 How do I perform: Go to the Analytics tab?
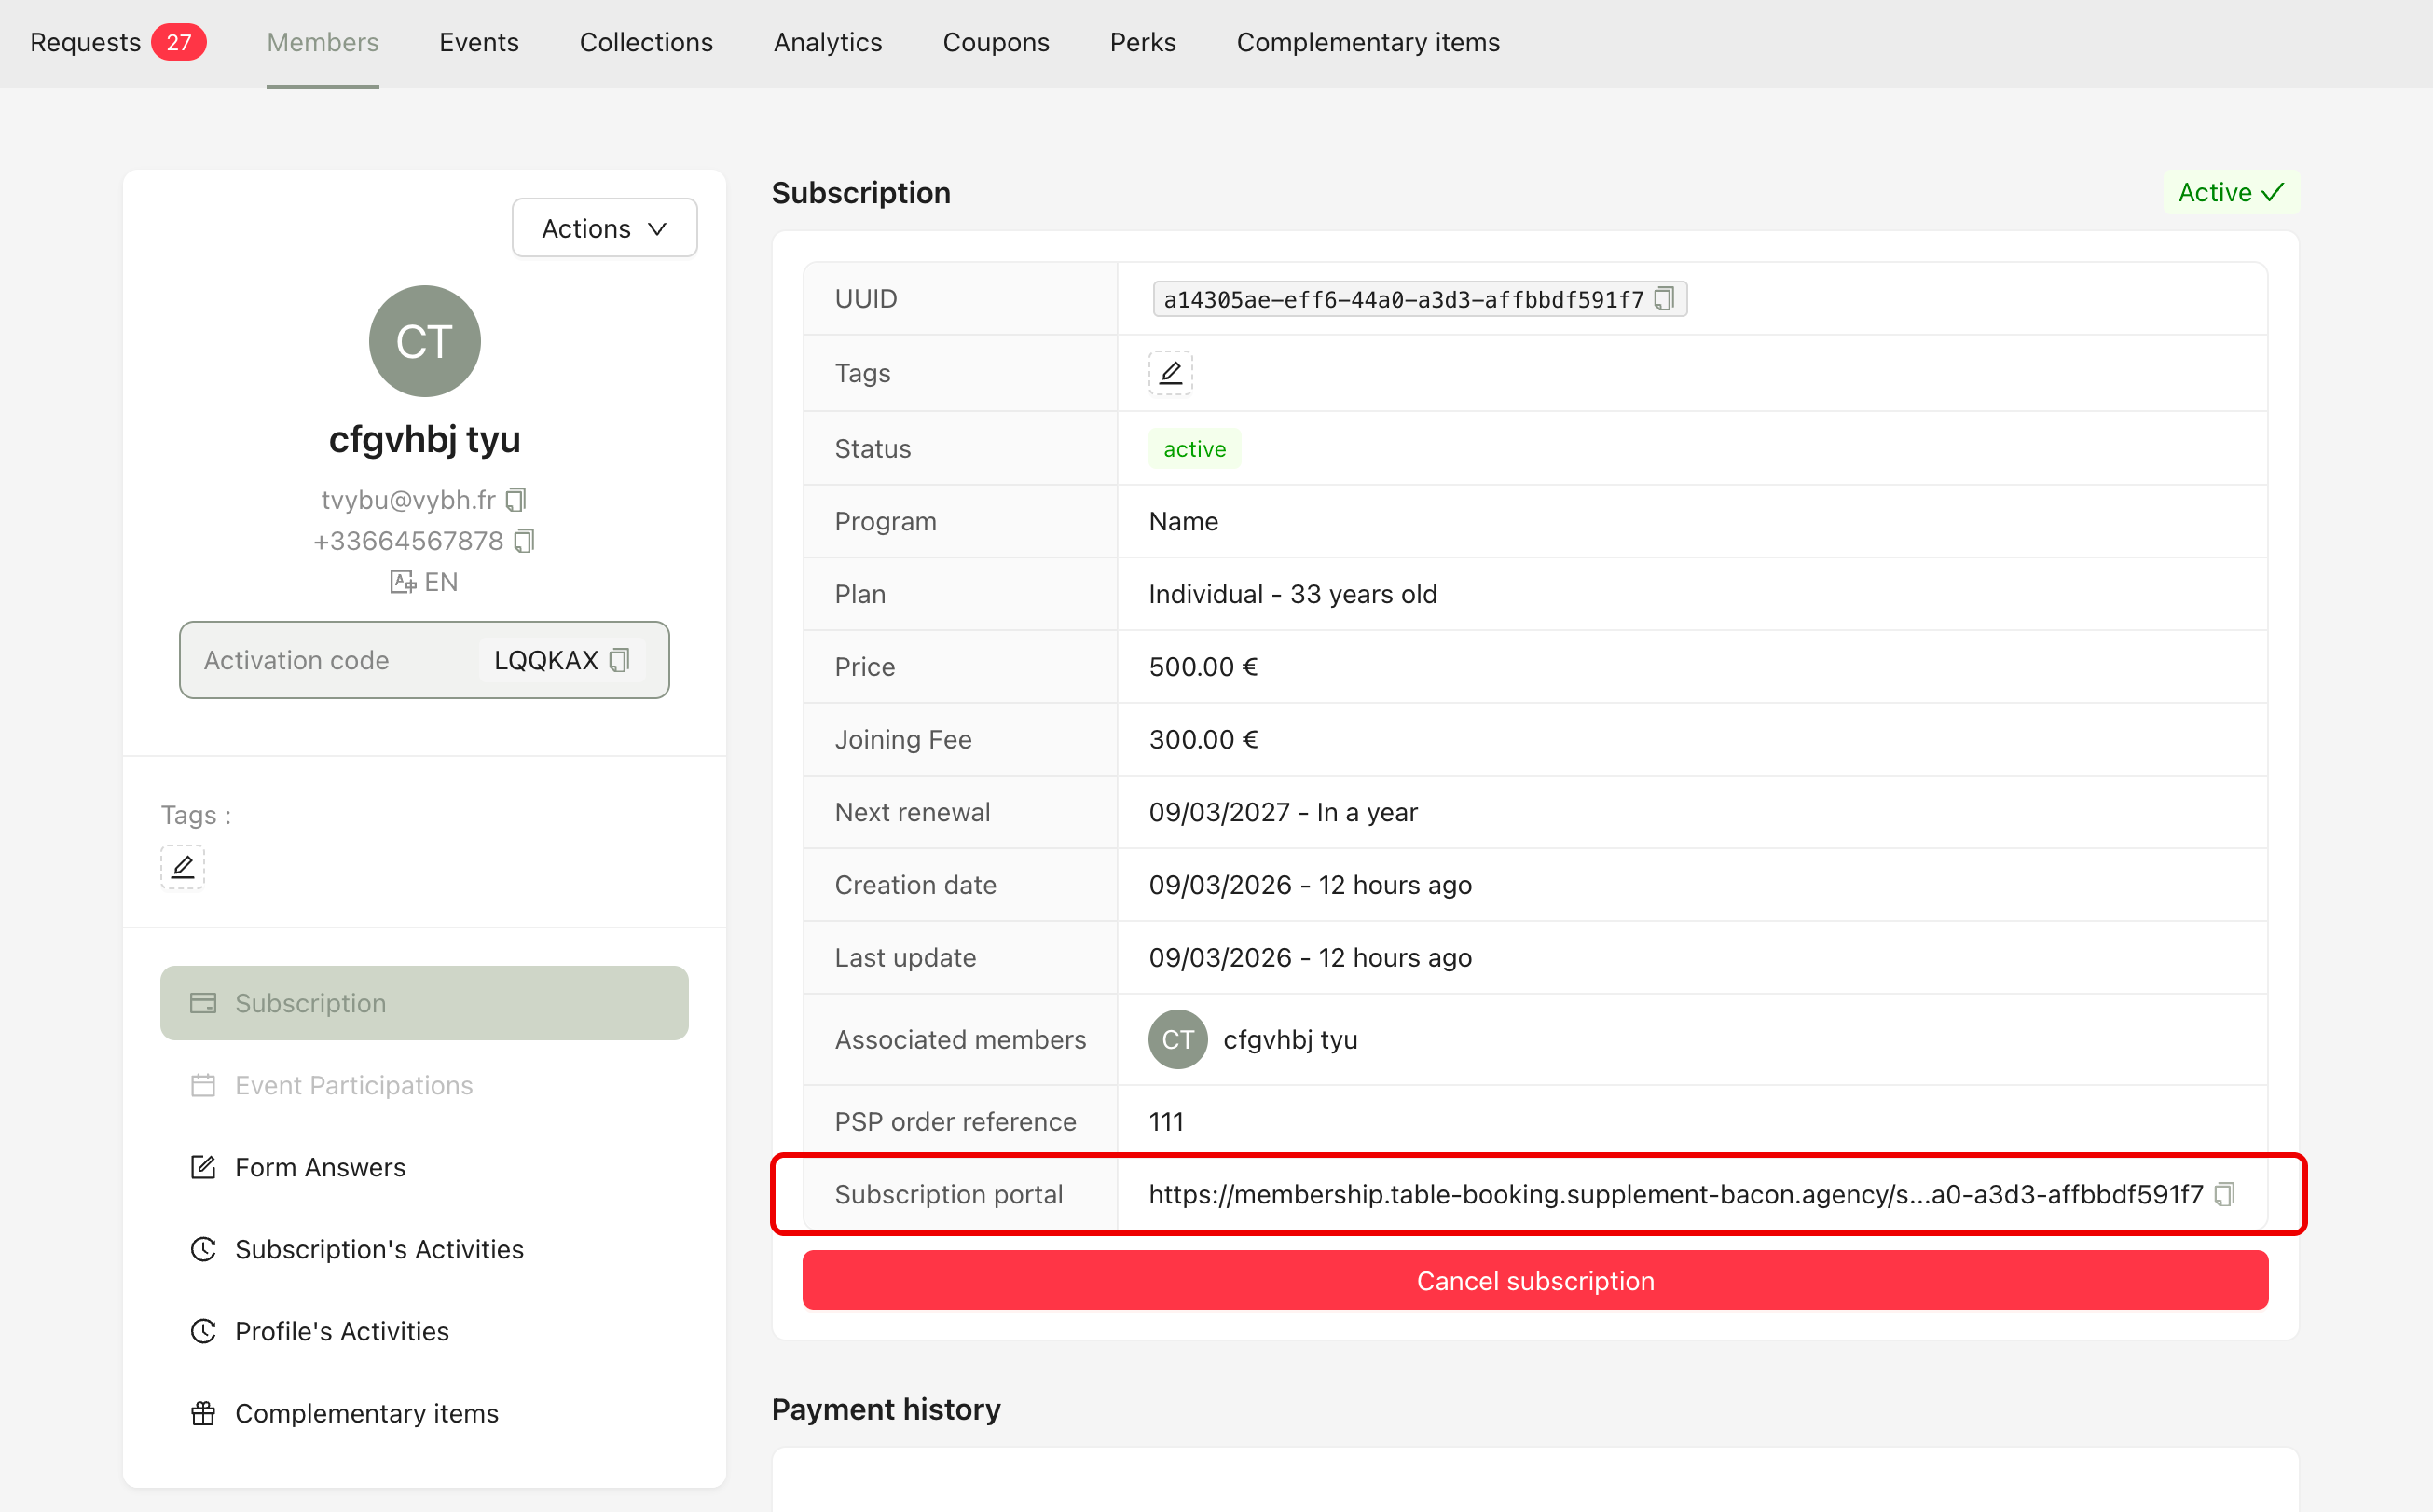coord(827,42)
